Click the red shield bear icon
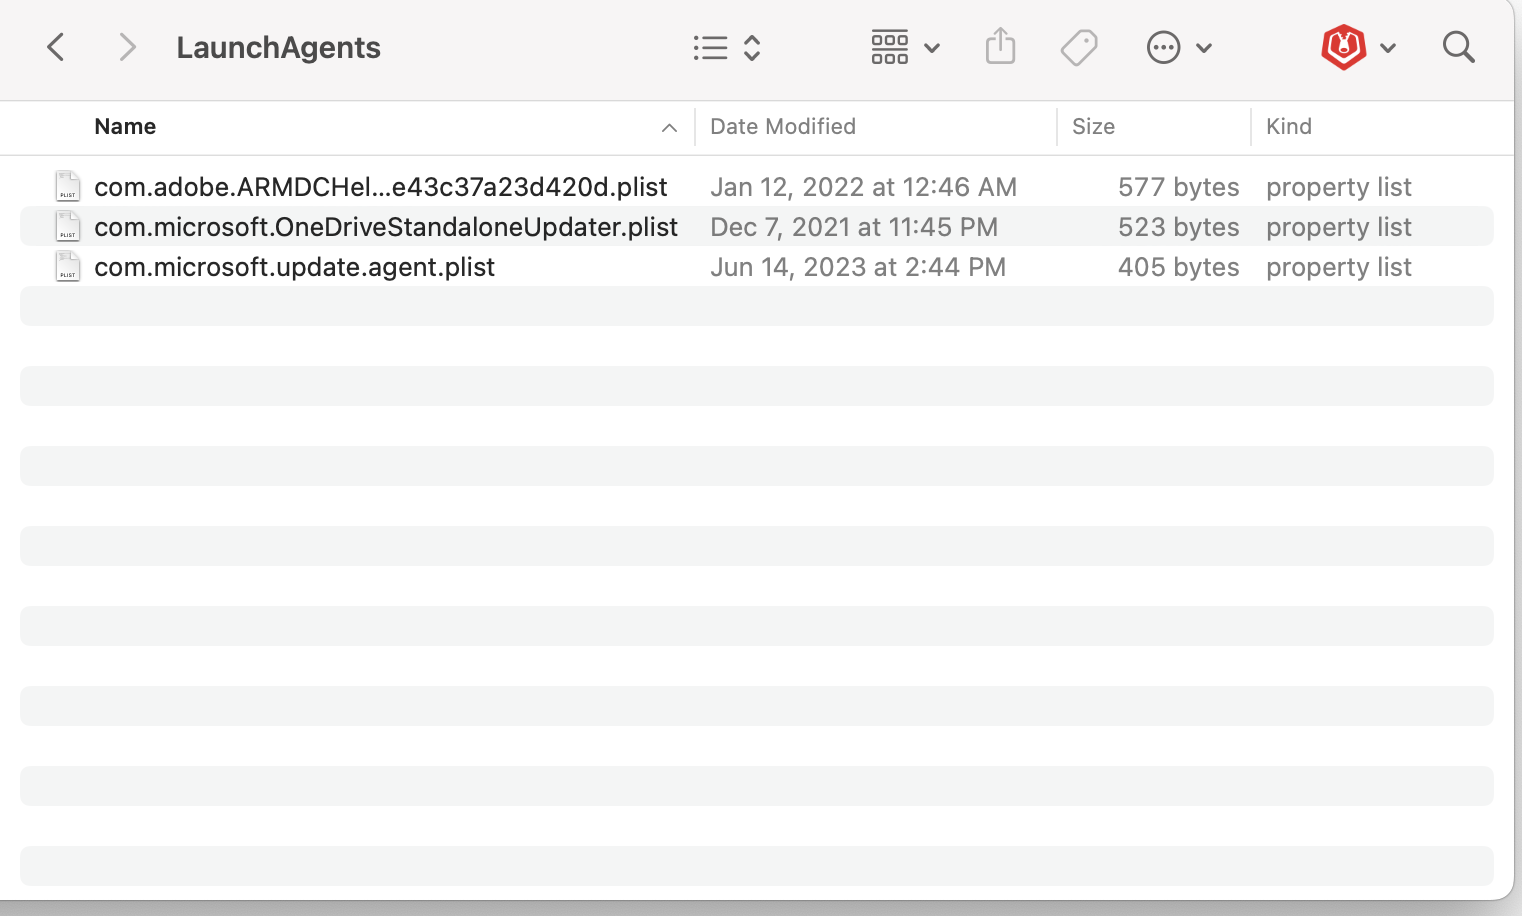1522x916 pixels. [1343, 47]
